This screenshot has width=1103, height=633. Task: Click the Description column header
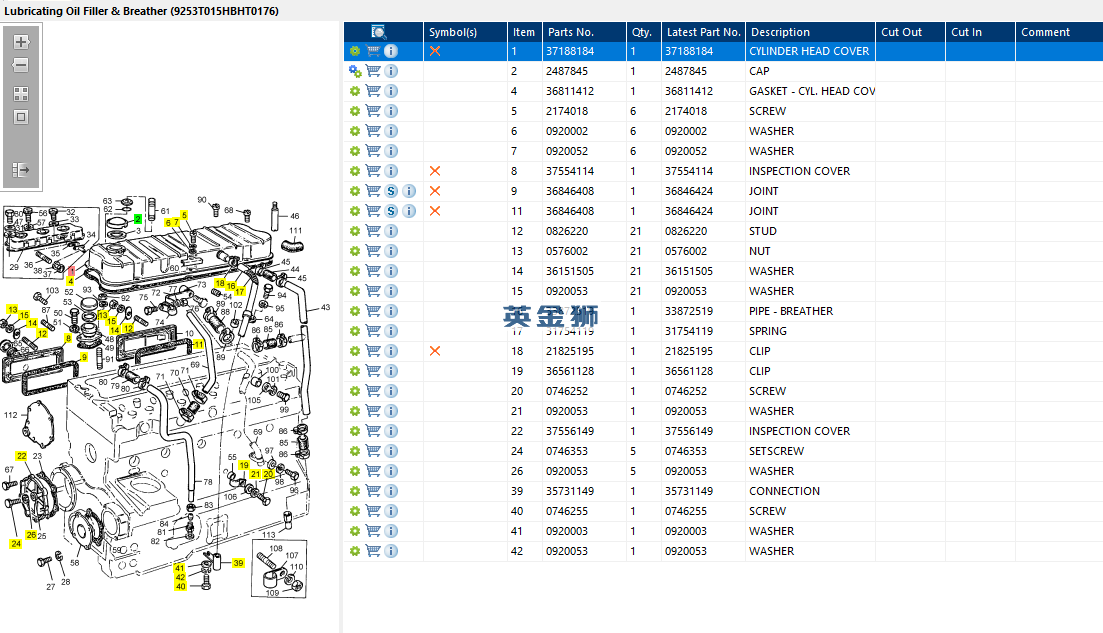(x=780, y=32)
